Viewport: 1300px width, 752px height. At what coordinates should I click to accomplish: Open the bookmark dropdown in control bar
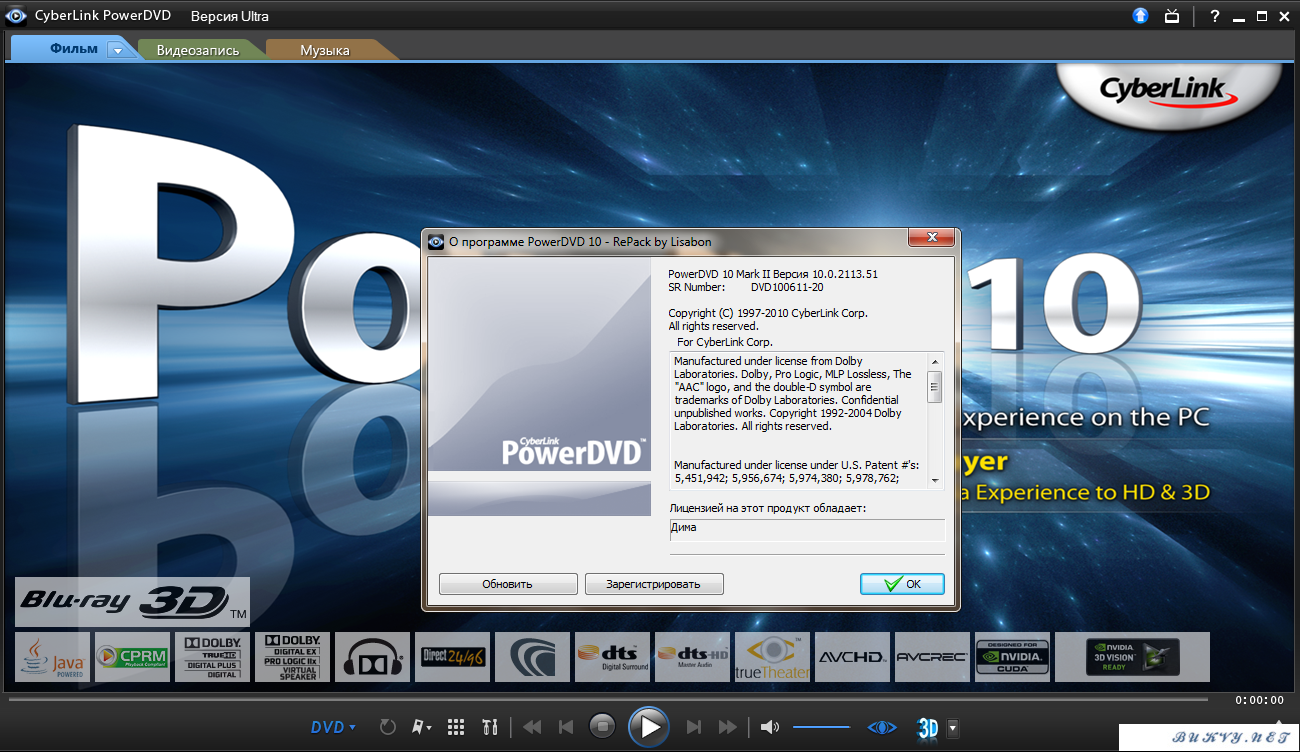[x=422, y=727]
